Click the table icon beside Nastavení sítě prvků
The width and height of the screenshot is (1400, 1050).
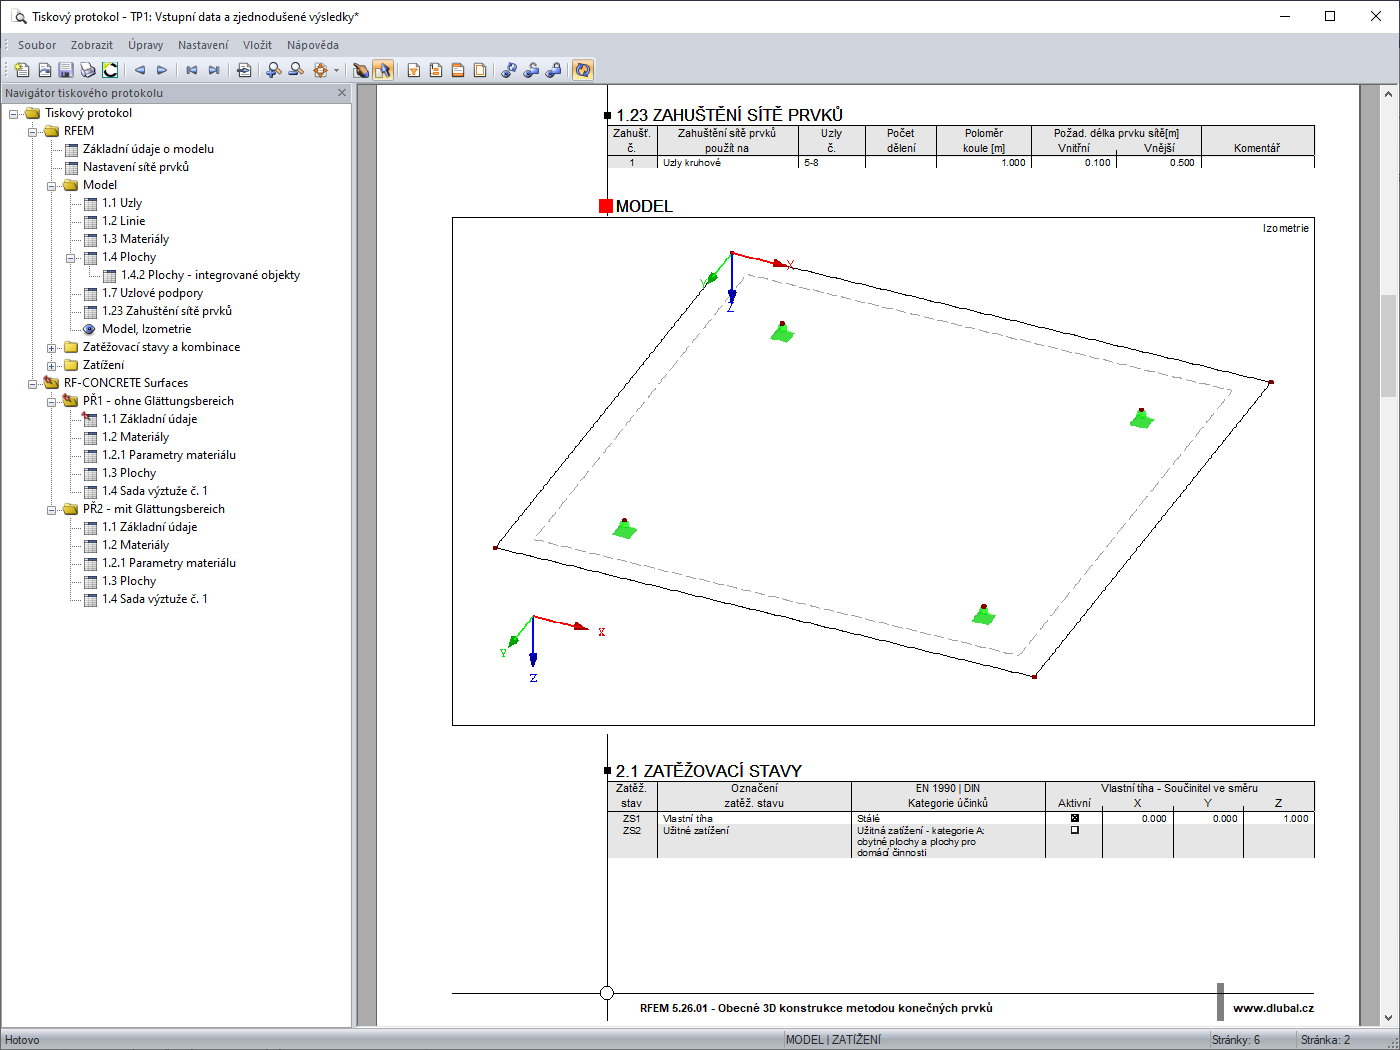[71, 167]
